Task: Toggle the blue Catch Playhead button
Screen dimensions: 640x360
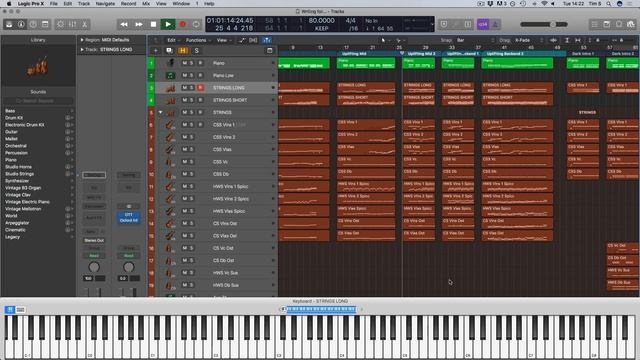Action: tap(267, 40)
